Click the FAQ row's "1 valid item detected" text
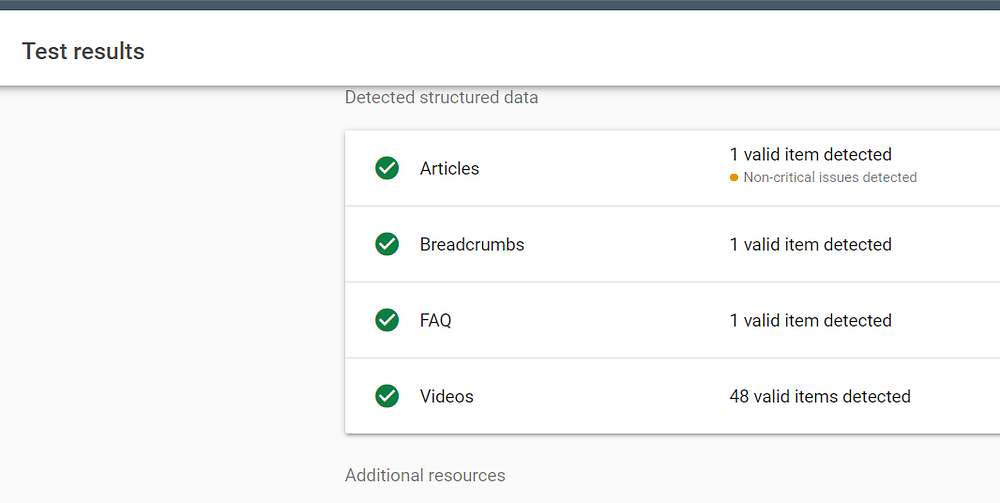Image resolution: width=1000 pixels, height=503 pixels. point(810,320)
